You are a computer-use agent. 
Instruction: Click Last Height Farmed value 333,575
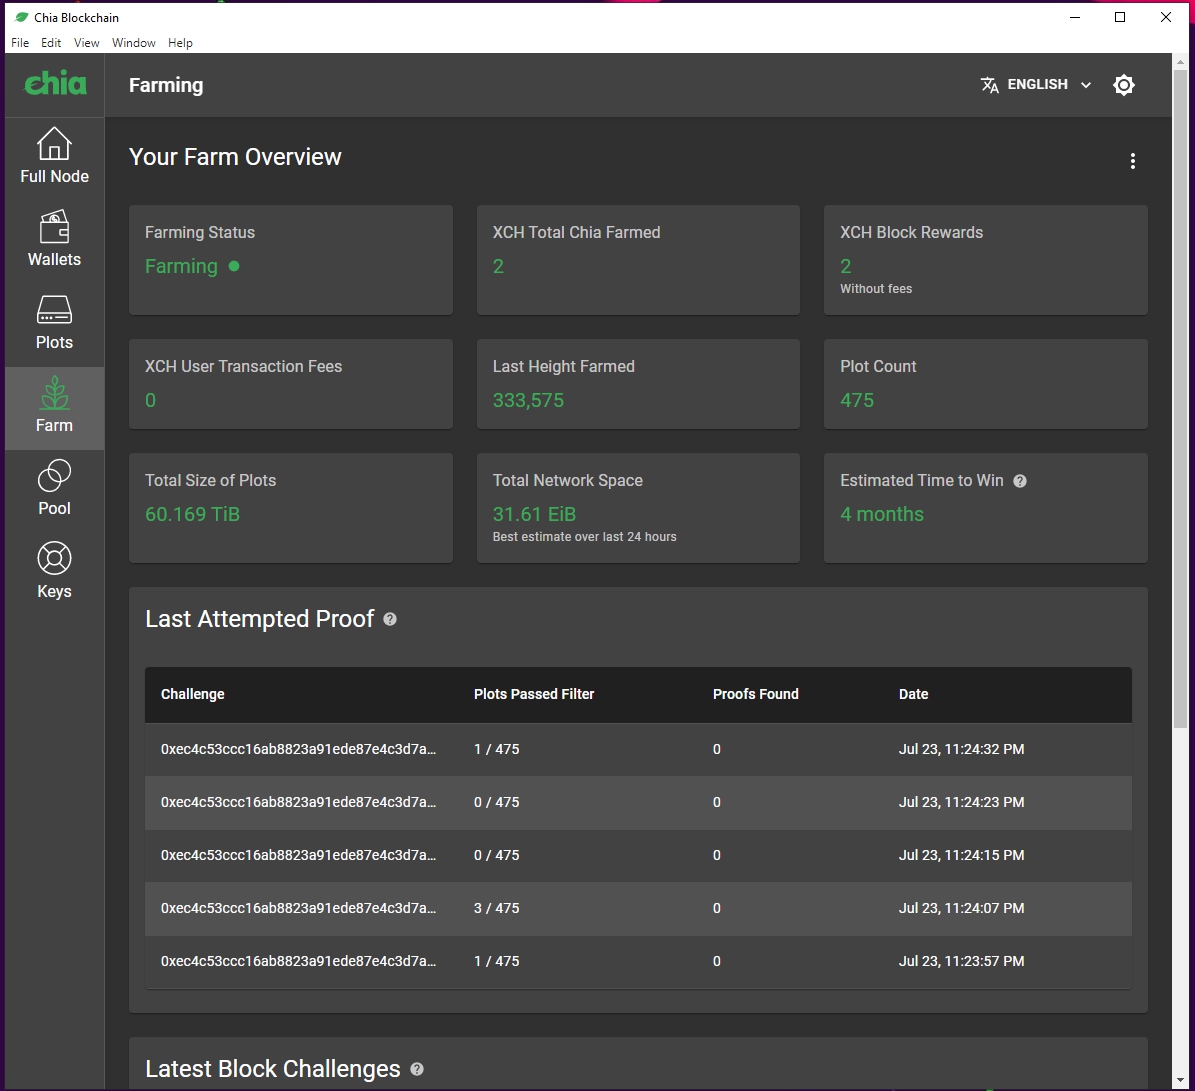(528, 401)
